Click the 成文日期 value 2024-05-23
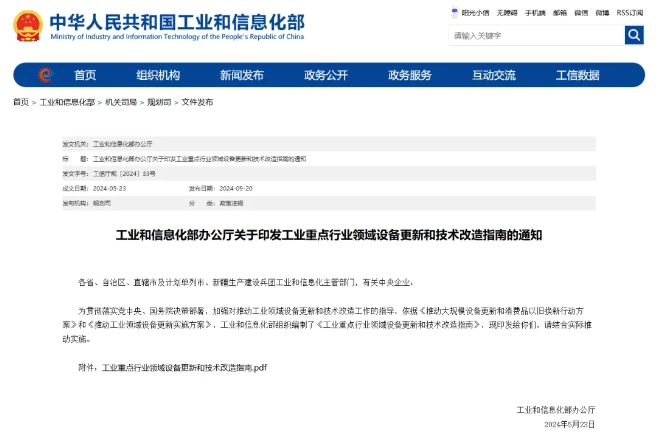660x440 pixels. pyautogui.click(x=109, y=188)
